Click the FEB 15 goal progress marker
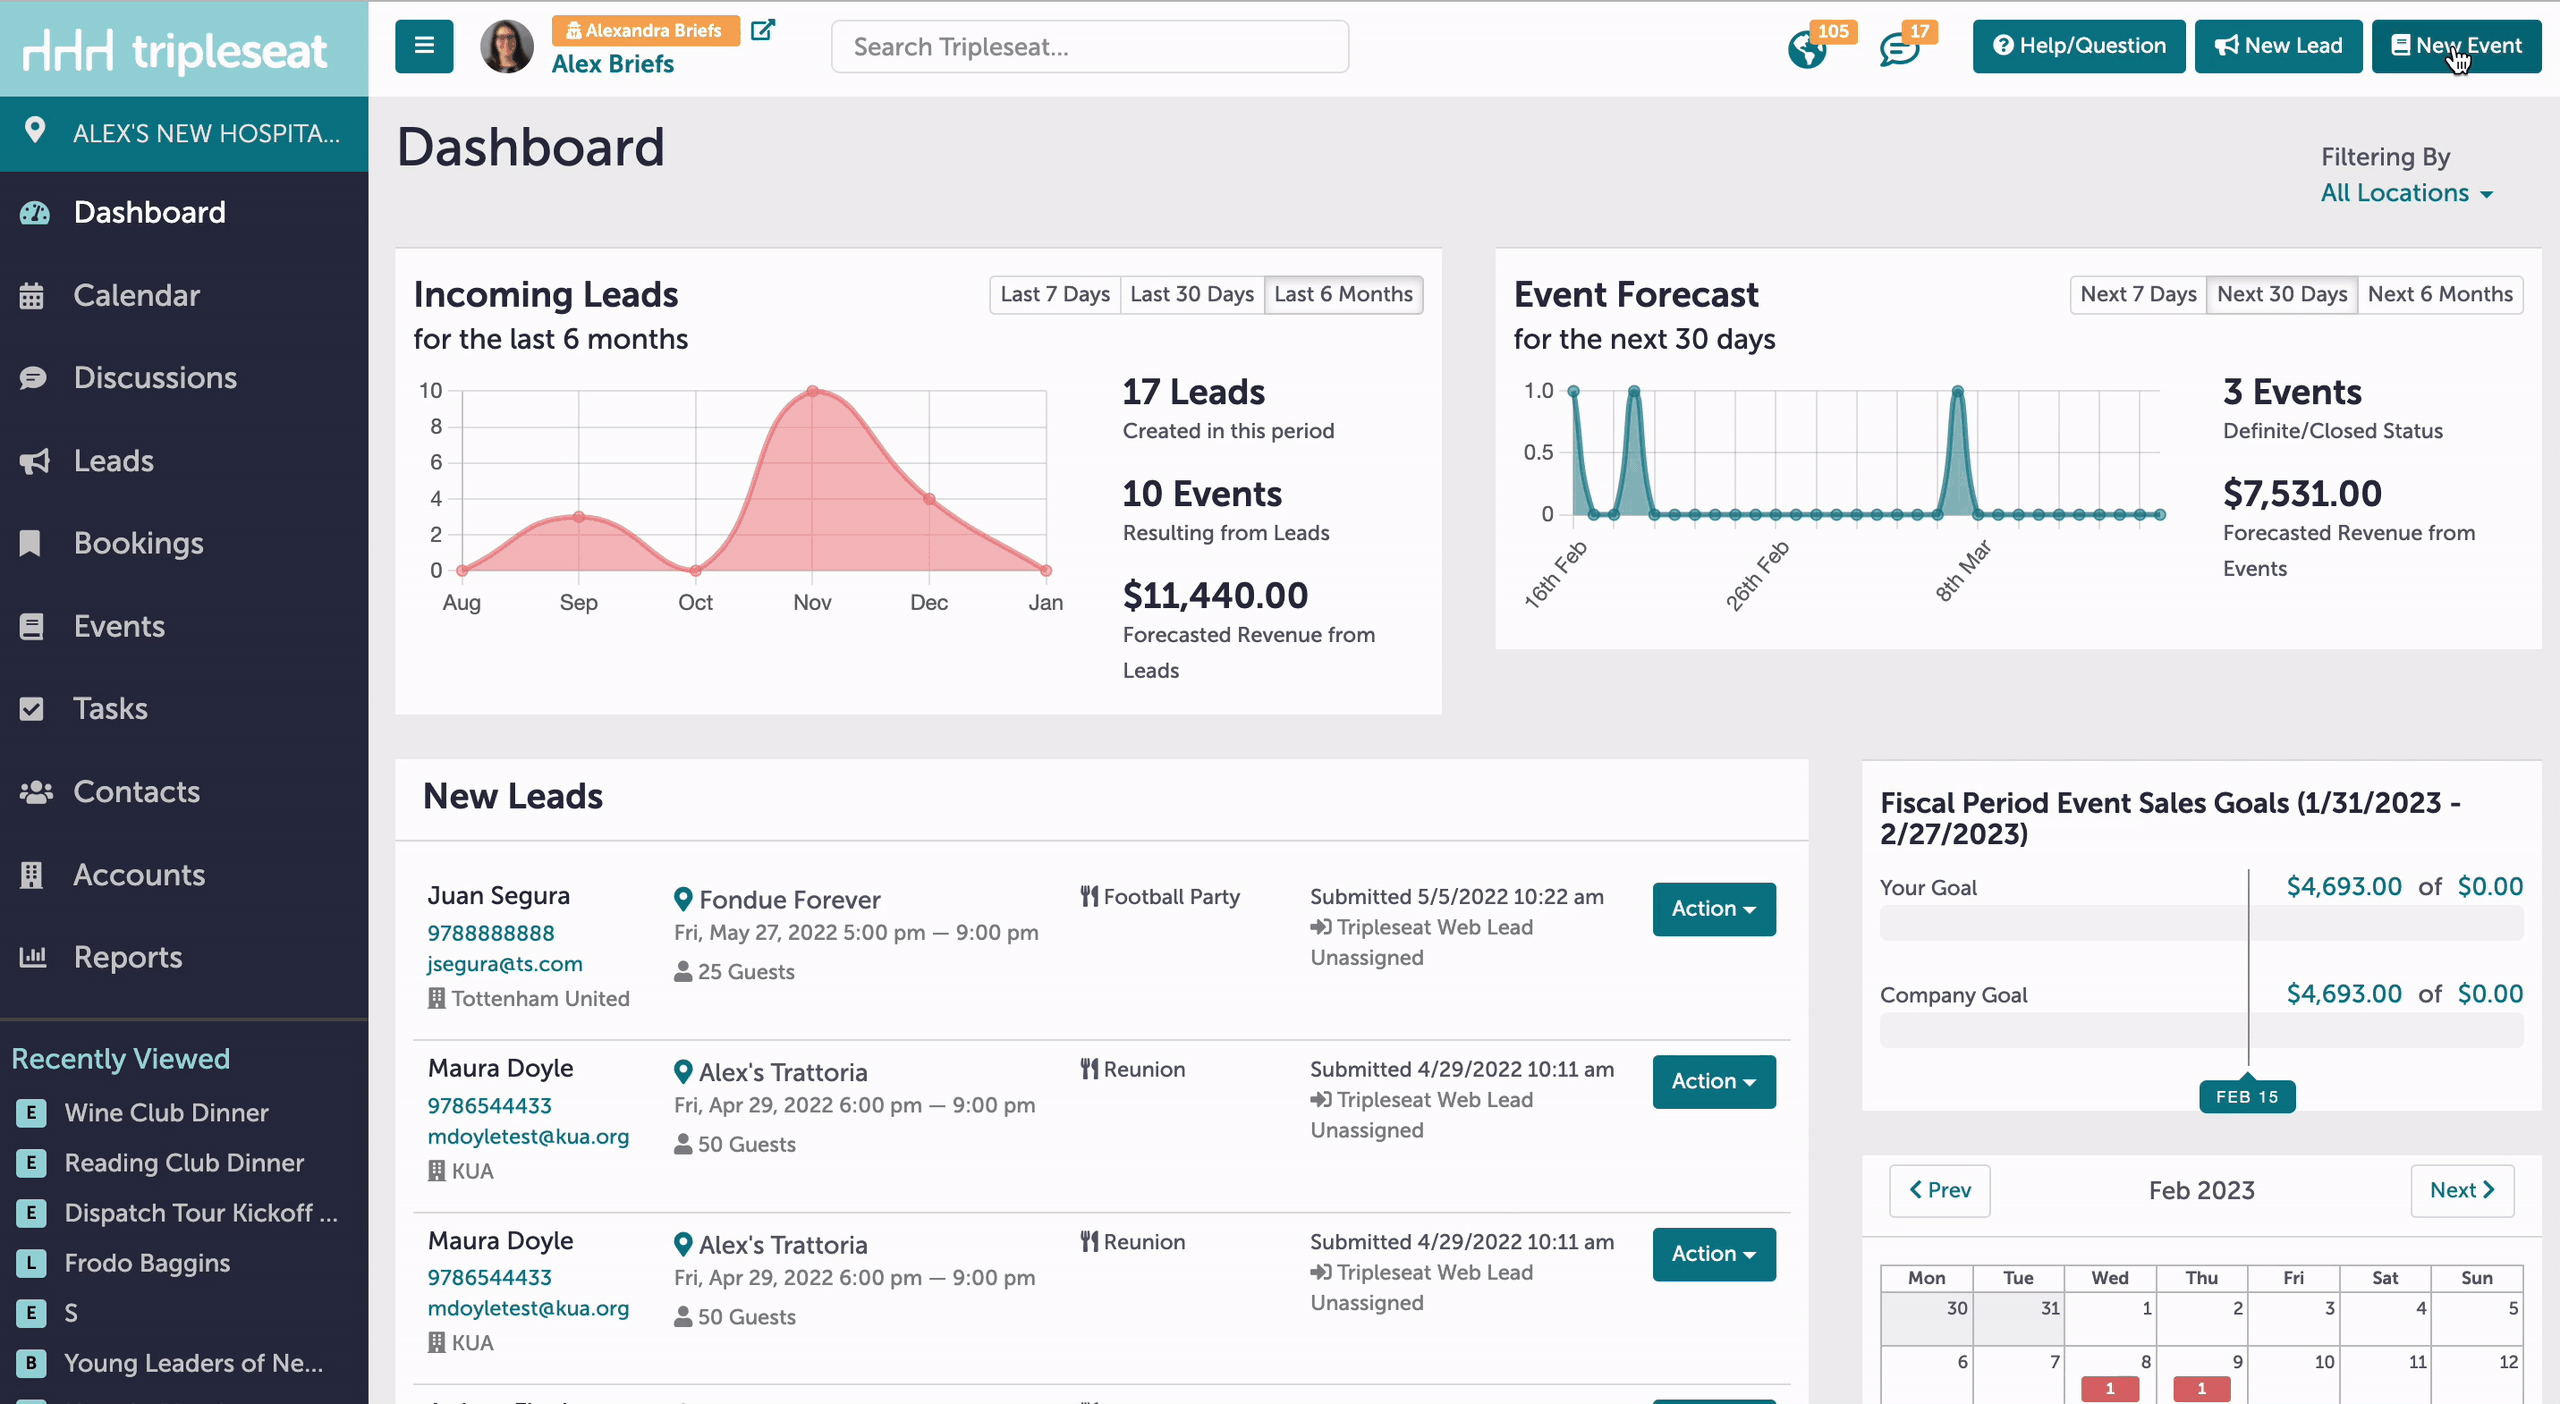 (2247, 1097)
